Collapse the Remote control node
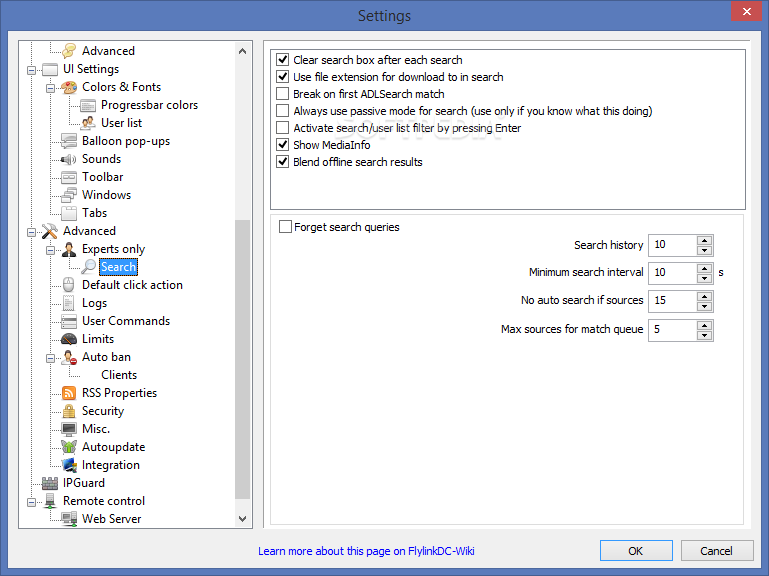 (31, 502)
